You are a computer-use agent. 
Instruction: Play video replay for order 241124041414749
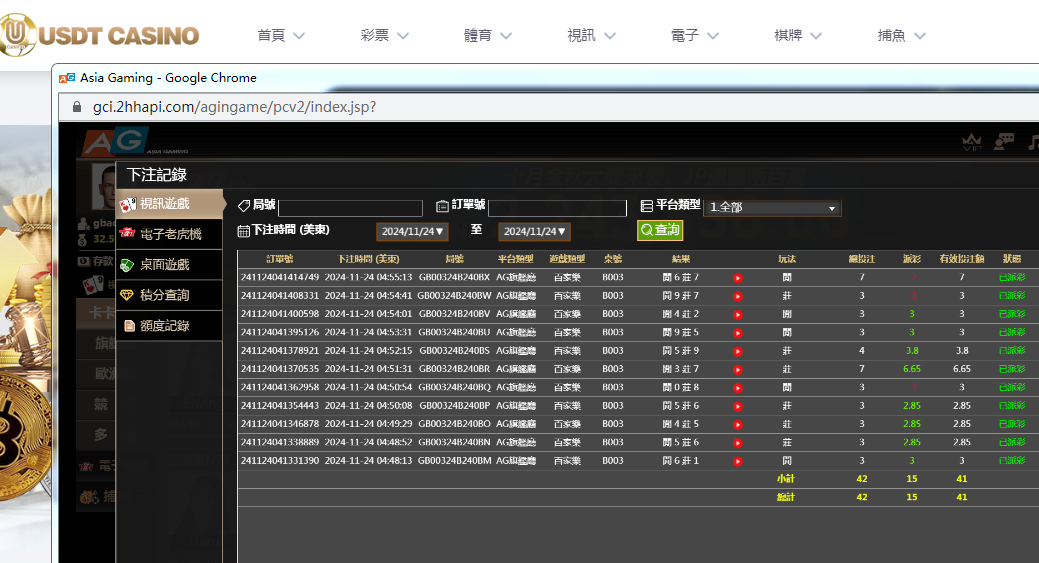738,278
